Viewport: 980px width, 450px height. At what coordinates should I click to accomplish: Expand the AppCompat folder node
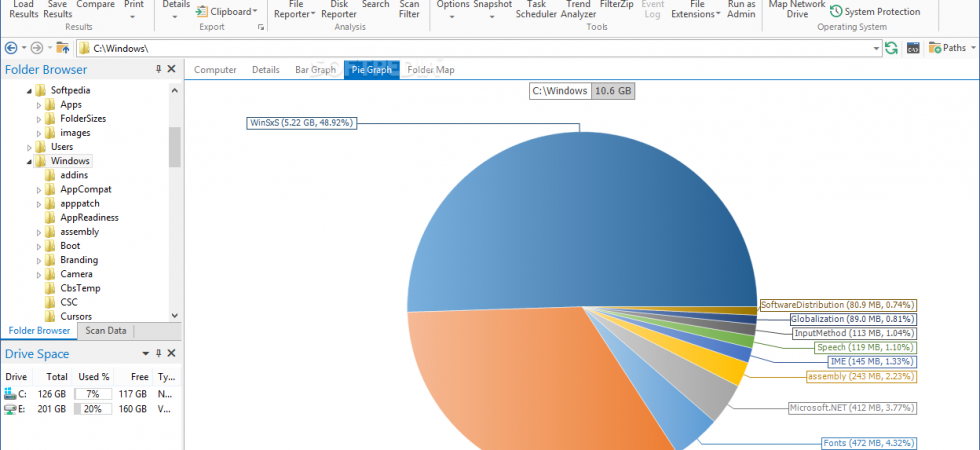(39, 189)
